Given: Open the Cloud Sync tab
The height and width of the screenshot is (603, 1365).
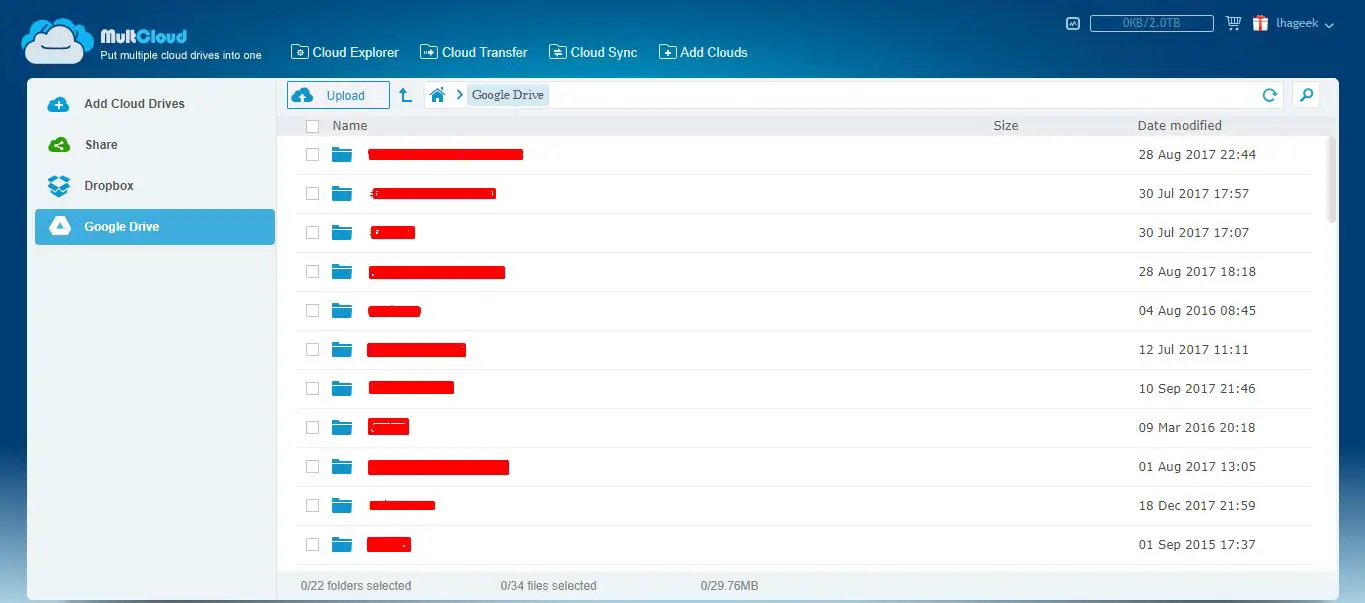Looking at the screenshot, I should 593,52.
